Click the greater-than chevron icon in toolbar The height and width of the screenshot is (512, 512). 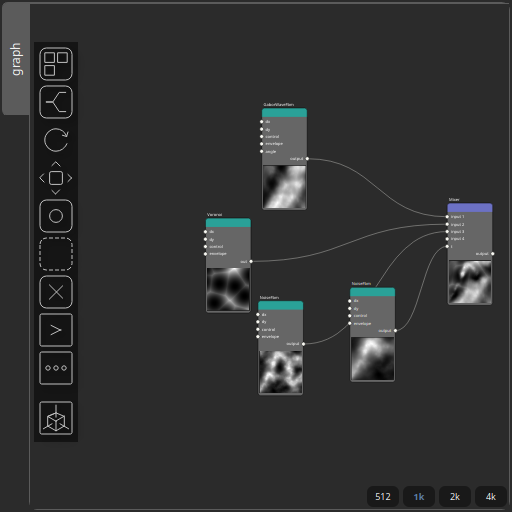pyautogui.click(x=56, y=330)
